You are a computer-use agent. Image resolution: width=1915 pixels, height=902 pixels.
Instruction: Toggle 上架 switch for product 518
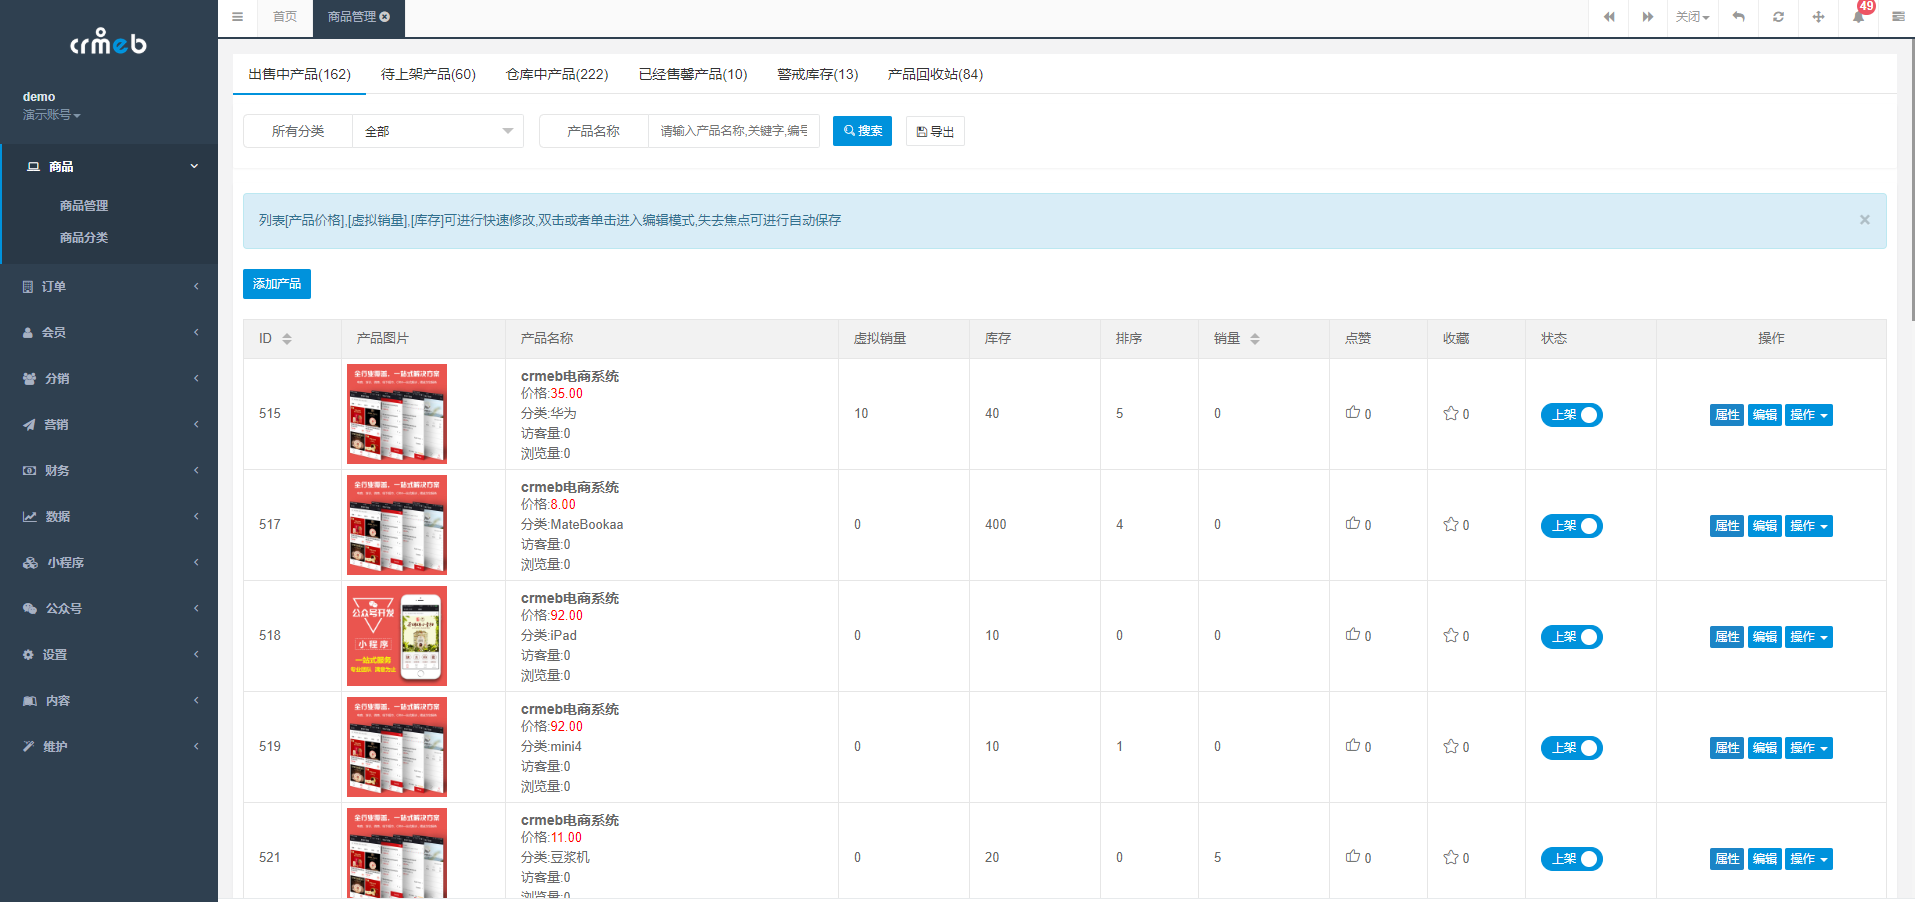[x=1571, y=637]
